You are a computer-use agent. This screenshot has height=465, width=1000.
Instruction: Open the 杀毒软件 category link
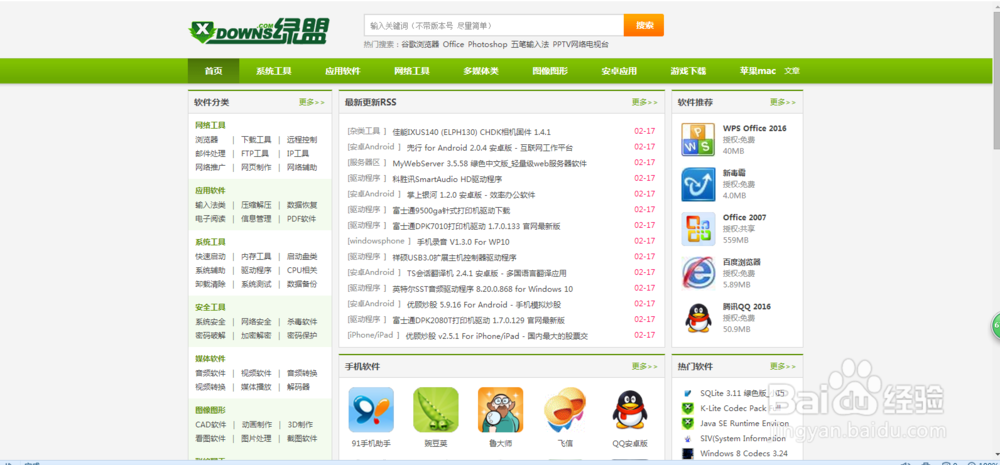click(302, 322)
